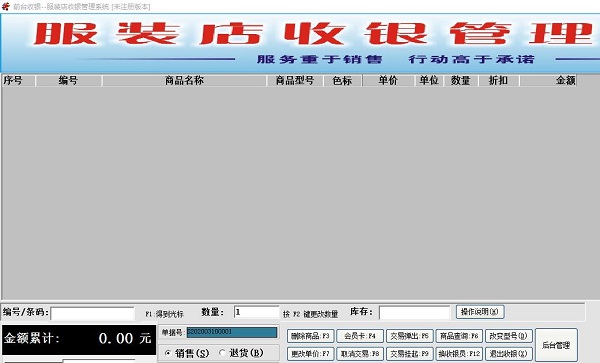This screenshot has height=363, width=600.
Task: Click the 单位 column header
Action: tap(429, 81)
